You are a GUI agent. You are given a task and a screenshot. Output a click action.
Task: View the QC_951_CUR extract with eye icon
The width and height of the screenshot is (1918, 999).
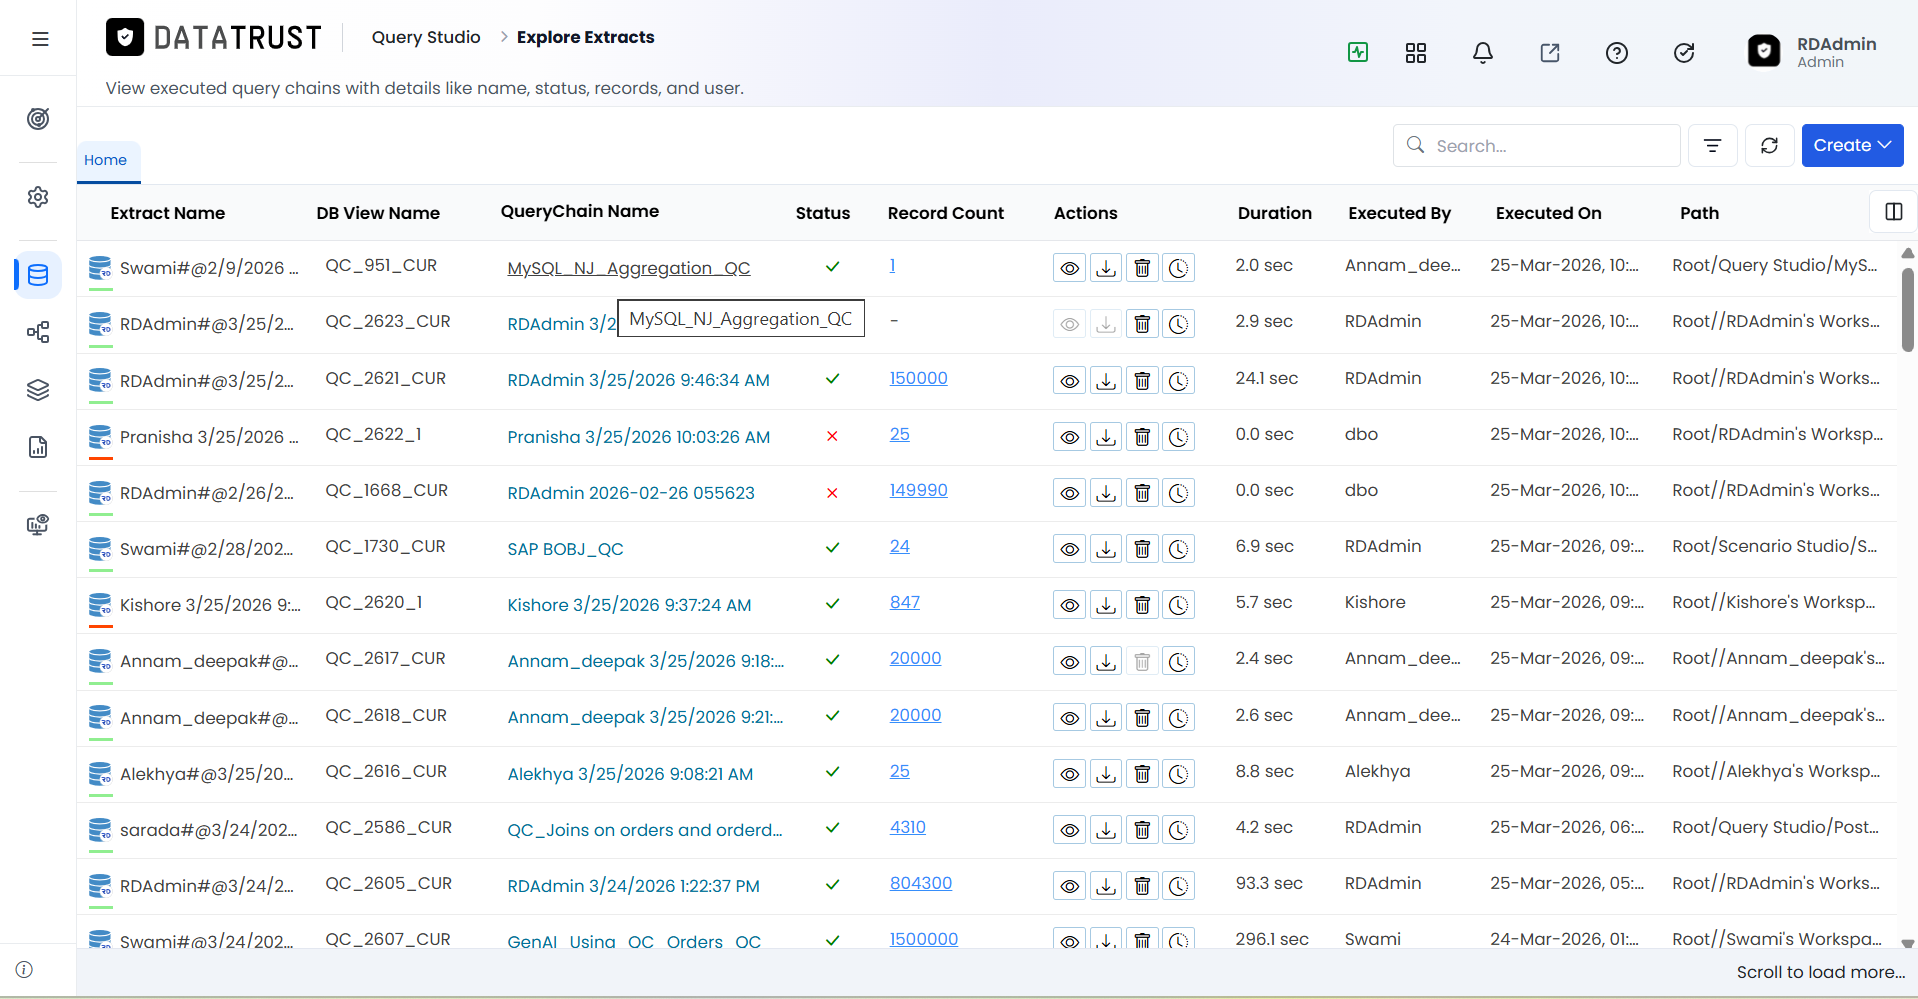pos(1069,268)
